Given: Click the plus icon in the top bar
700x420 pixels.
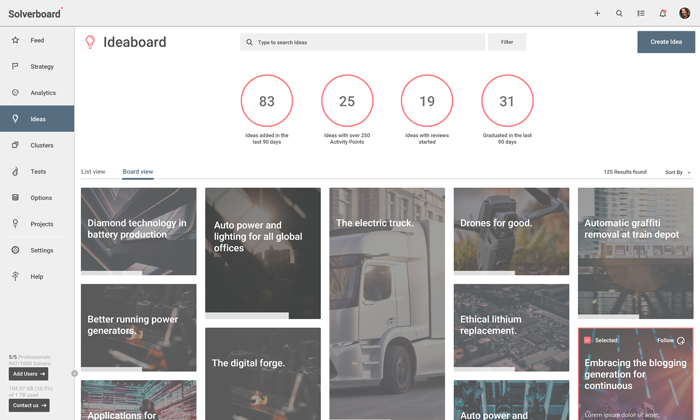Looking at the screenshot, I should (x=597, y=13).
